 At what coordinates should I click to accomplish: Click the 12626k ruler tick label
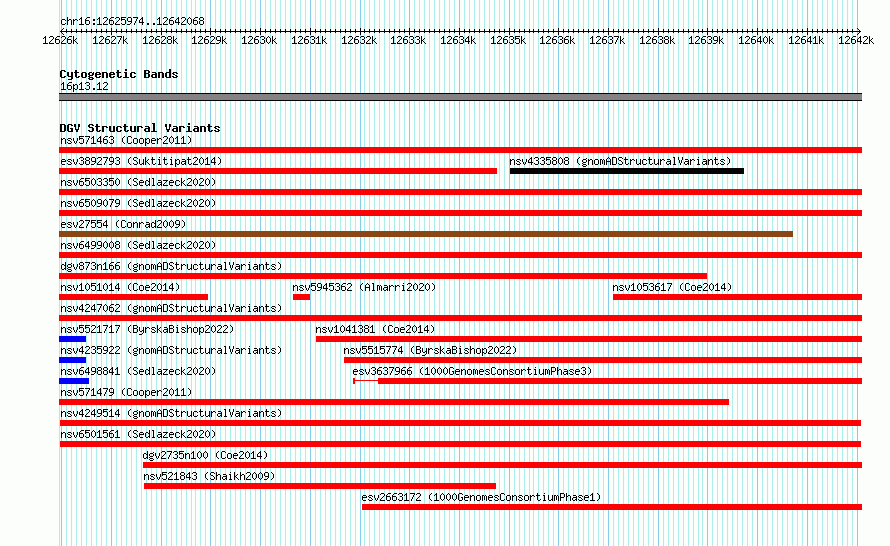(x=60, y=40)
